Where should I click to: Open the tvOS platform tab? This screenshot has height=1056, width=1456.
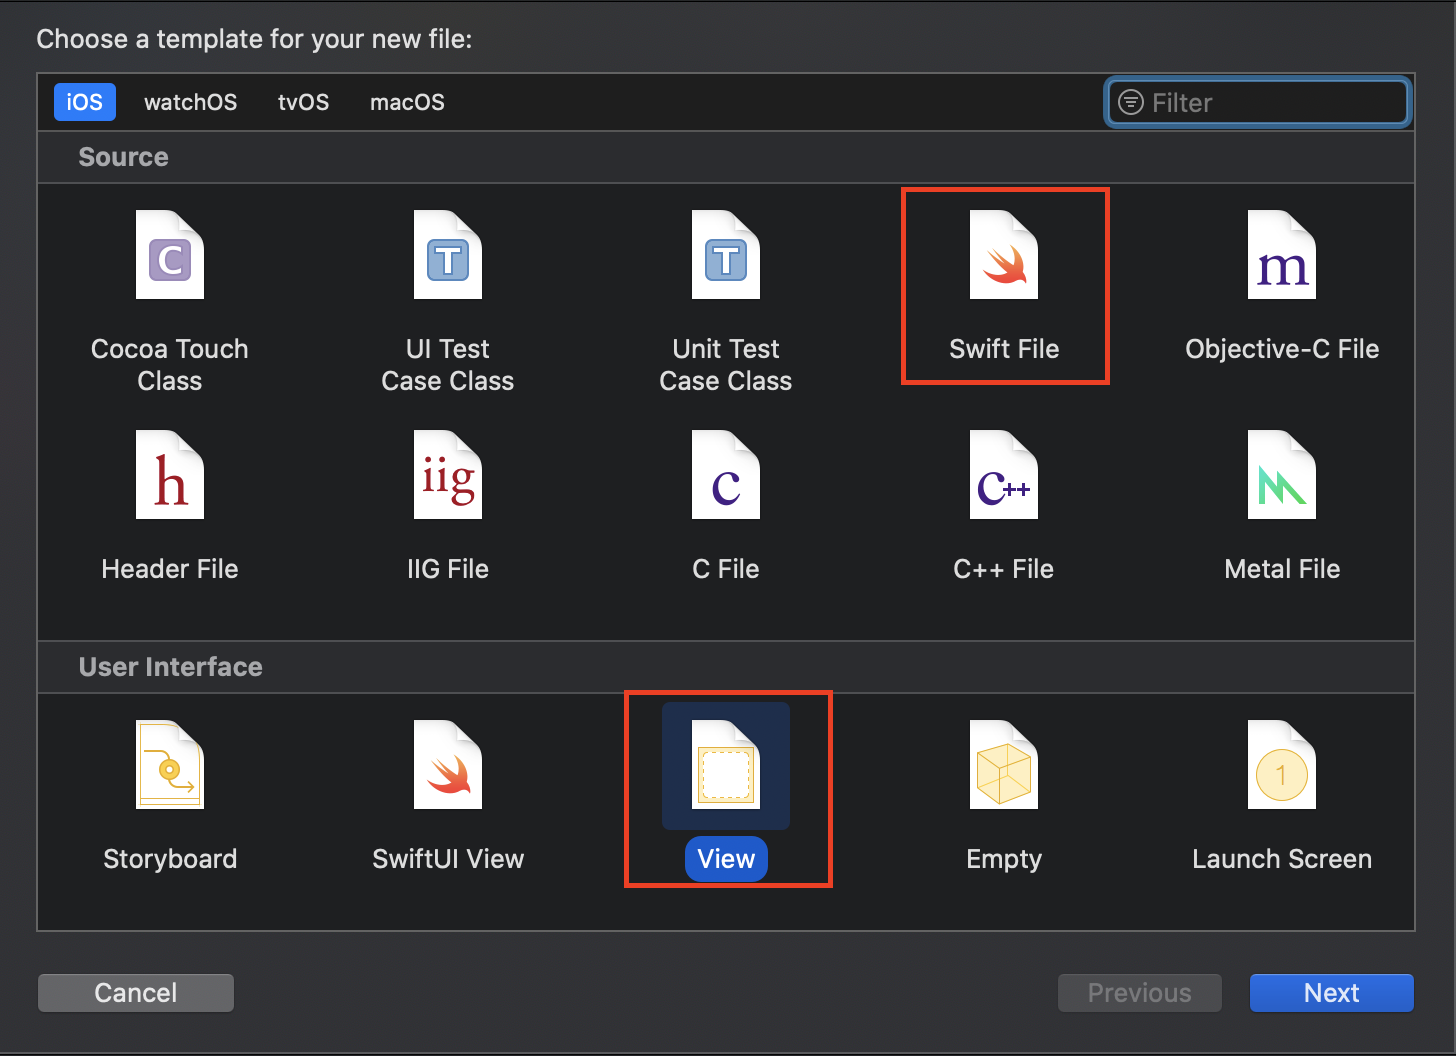click(x=304, y=102)
